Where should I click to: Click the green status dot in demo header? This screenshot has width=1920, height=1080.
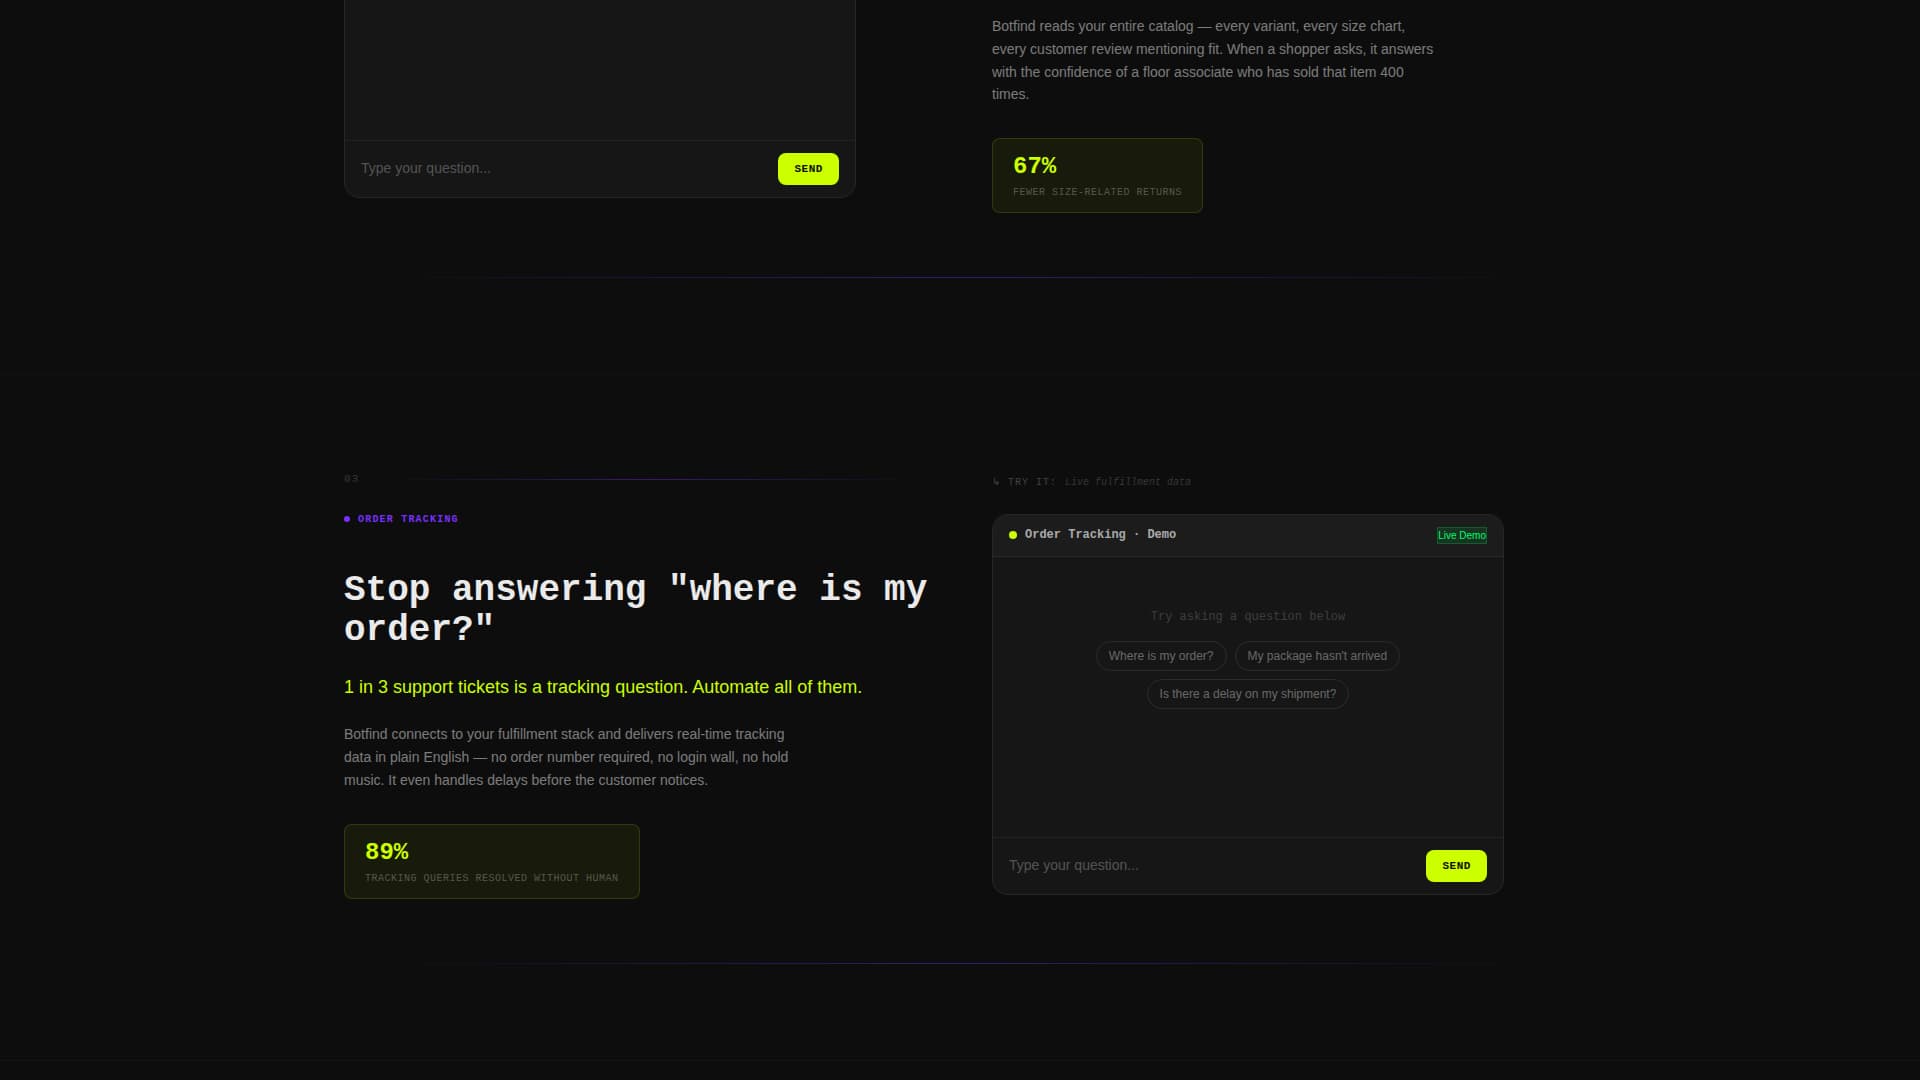click(1013, 535)
